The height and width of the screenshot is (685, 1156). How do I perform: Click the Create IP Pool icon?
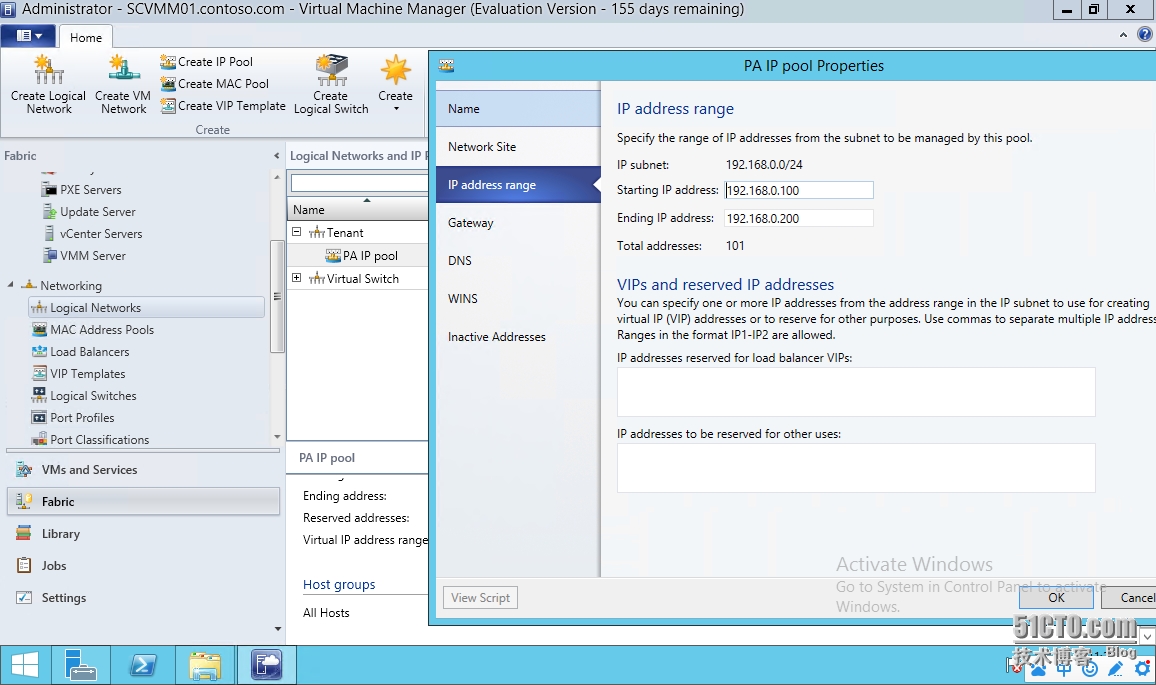click(x=168, y=62)
